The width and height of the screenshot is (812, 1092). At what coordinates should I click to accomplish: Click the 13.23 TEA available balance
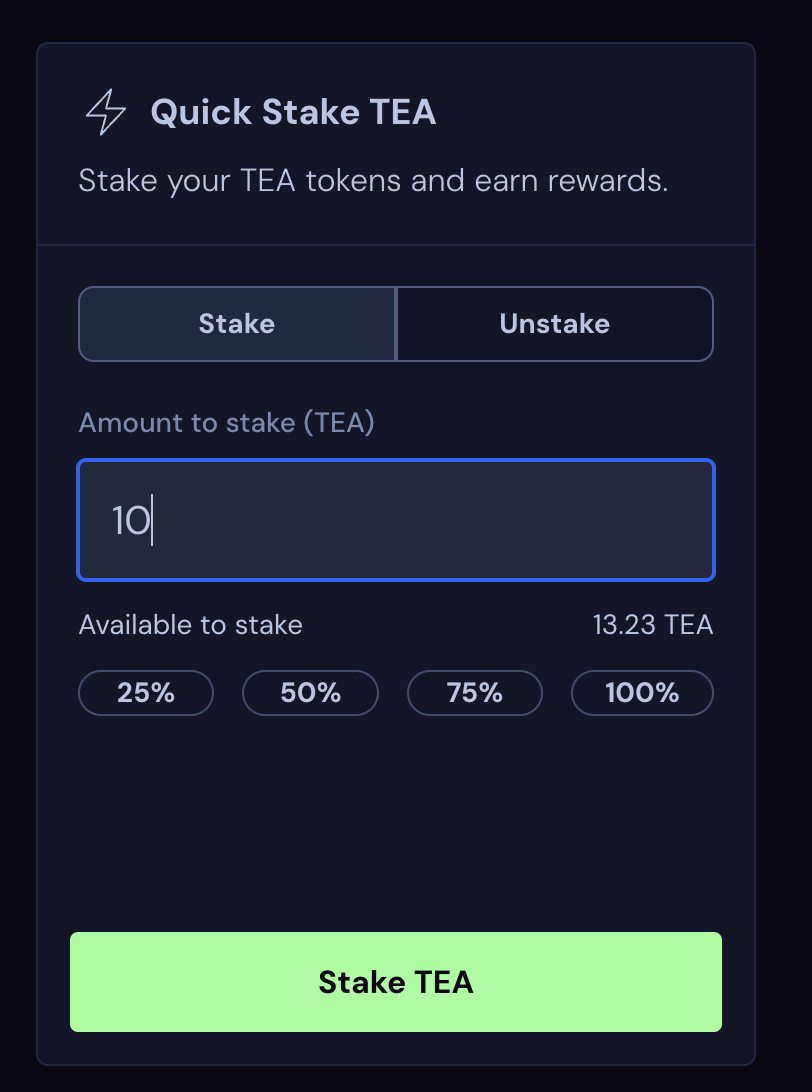point(652,626)
